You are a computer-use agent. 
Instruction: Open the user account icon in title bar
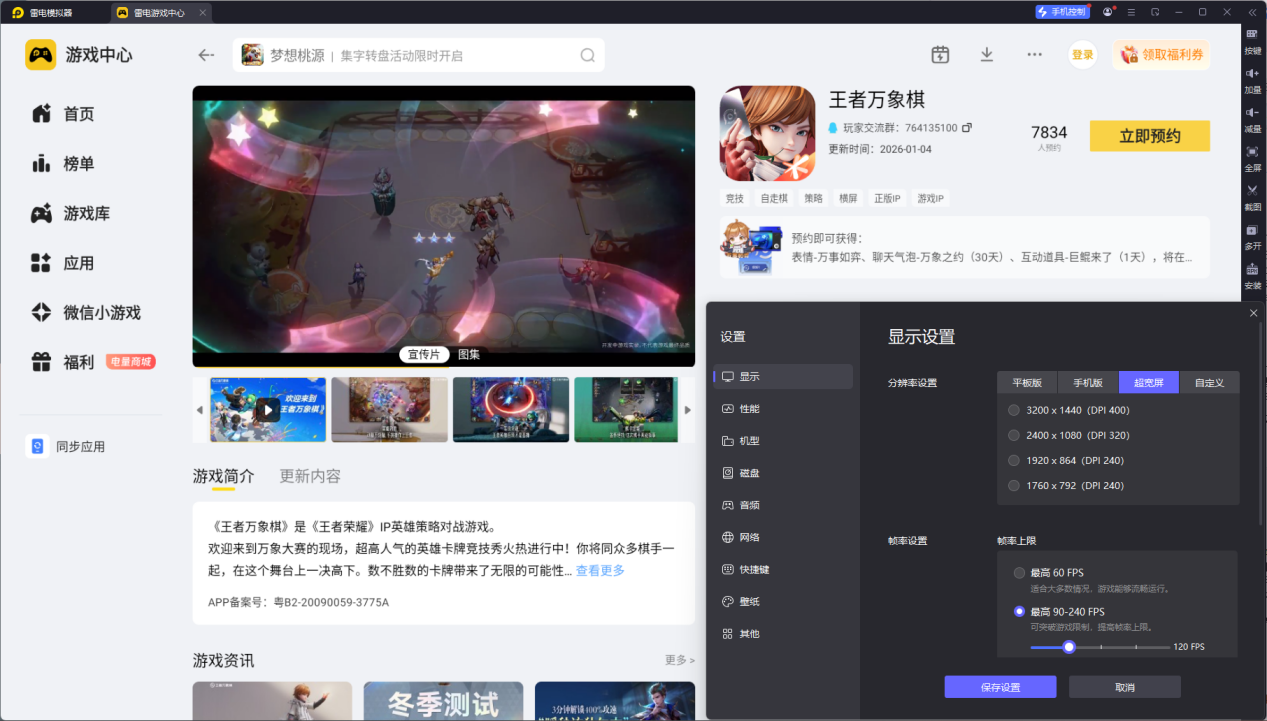pyautogui.click(x=1108, y=12)
